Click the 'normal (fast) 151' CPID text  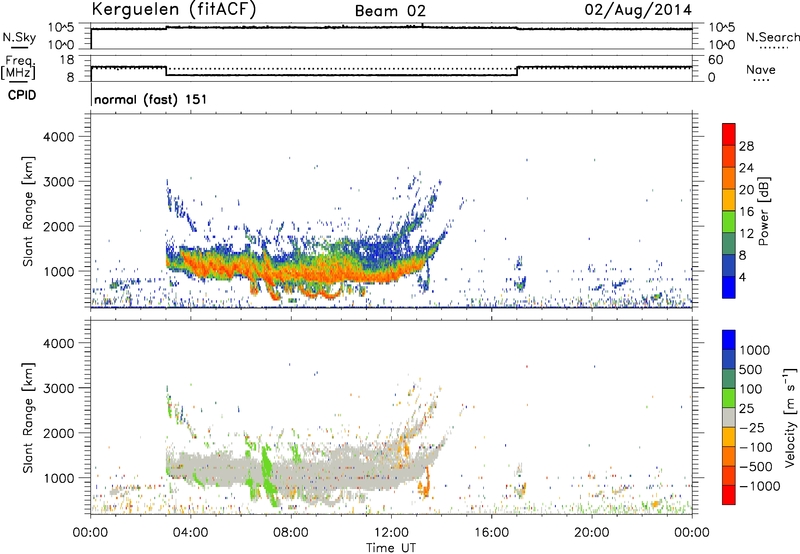pyautogui.click(x=151, y=99)
